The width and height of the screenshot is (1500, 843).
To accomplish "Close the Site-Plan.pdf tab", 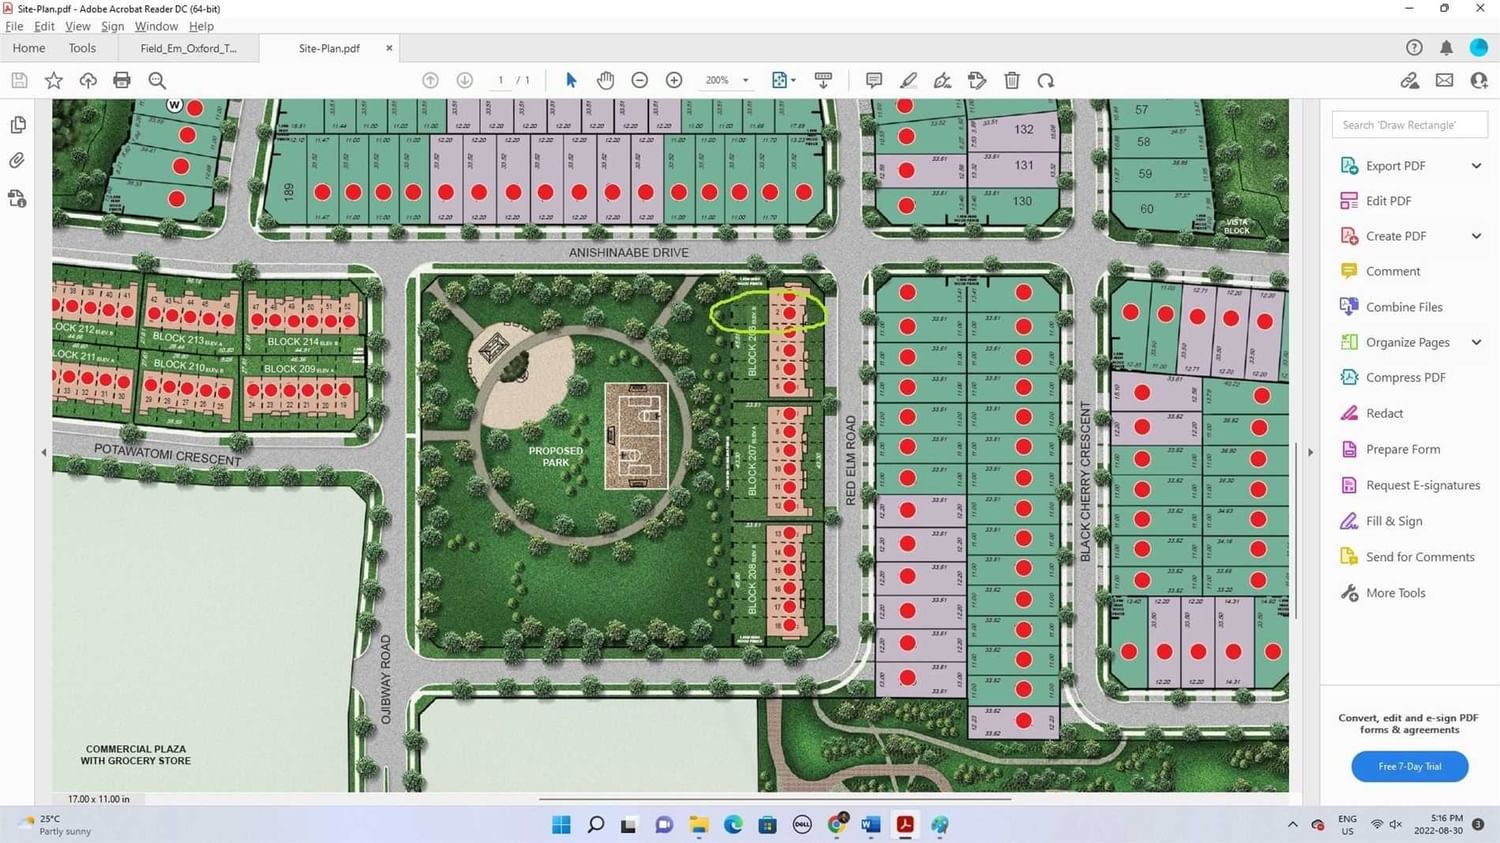I will pos(389,48).
